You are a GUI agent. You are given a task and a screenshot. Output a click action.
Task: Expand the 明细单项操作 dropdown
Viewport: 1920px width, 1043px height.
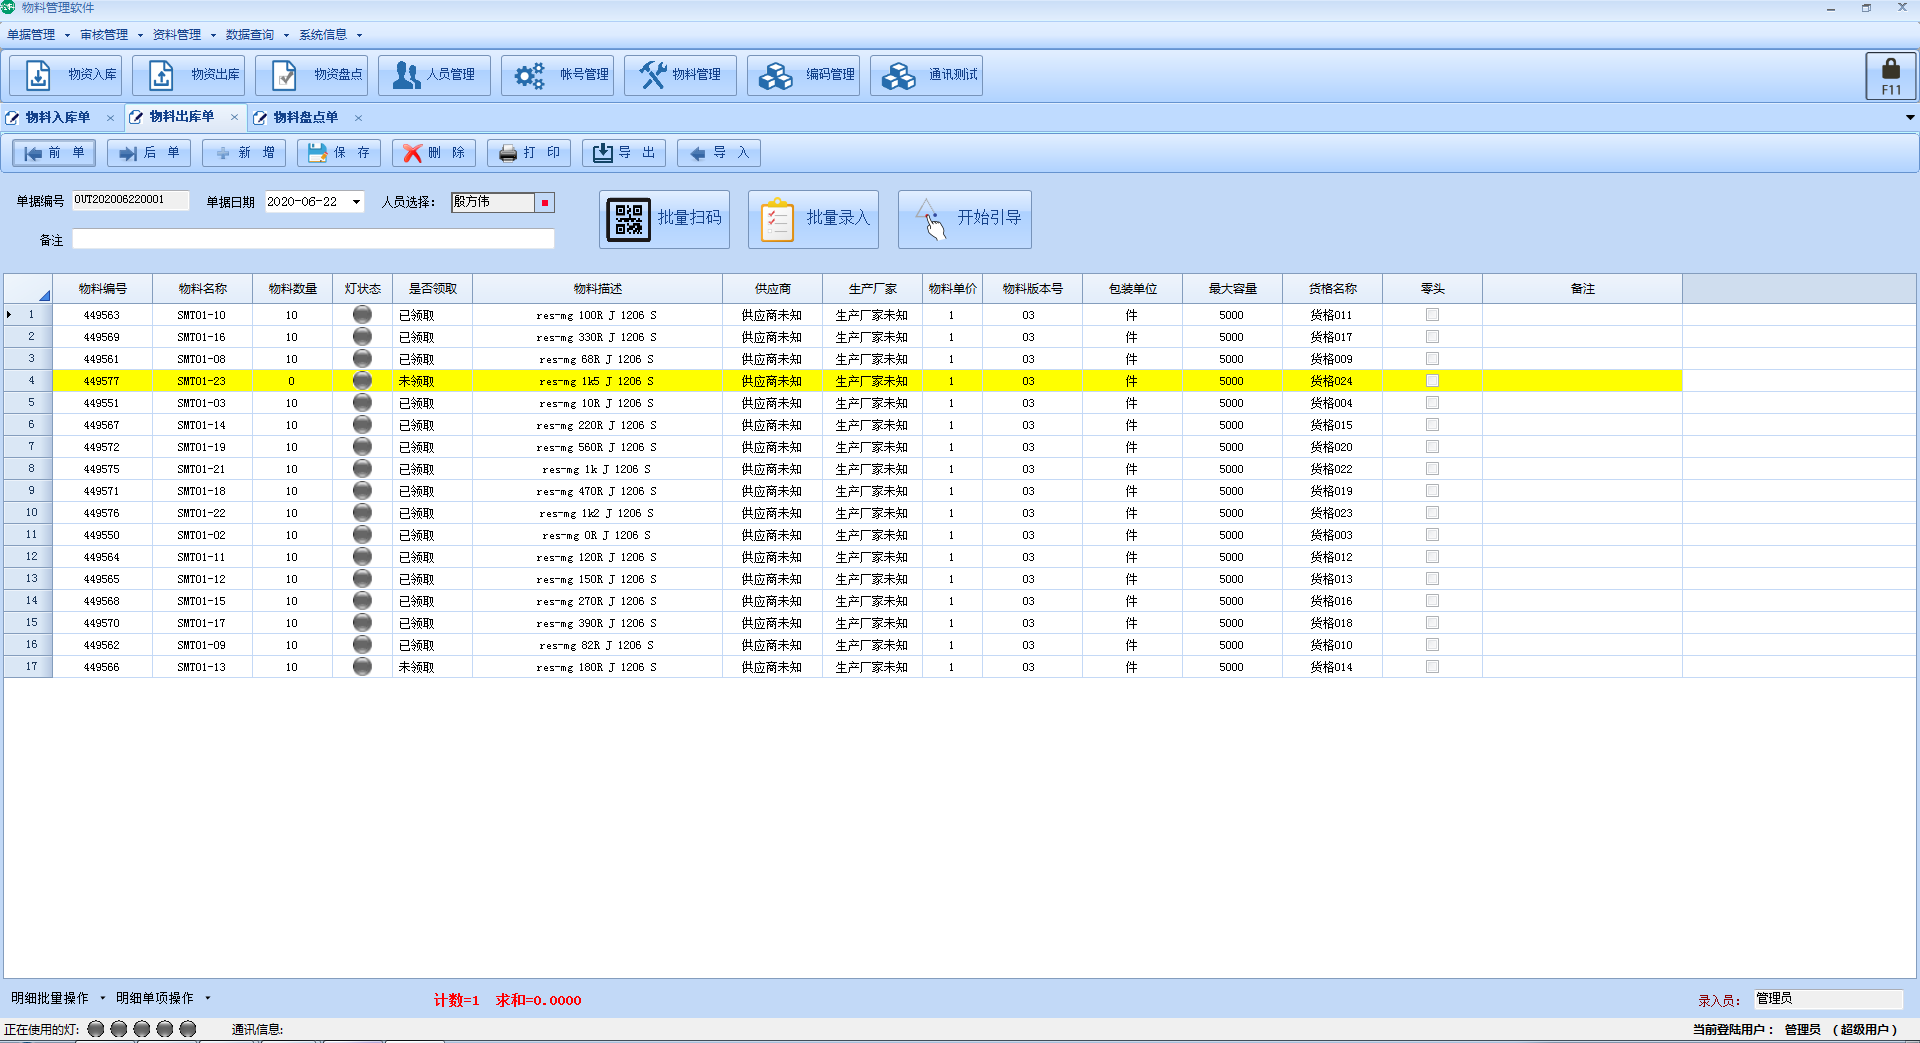pyautogui.click(x=163, y=998)
